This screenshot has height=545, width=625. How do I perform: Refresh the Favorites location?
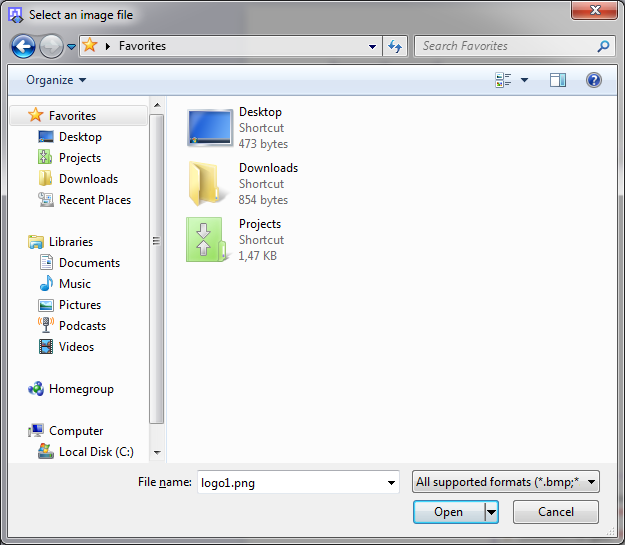(x=395, y=46)
